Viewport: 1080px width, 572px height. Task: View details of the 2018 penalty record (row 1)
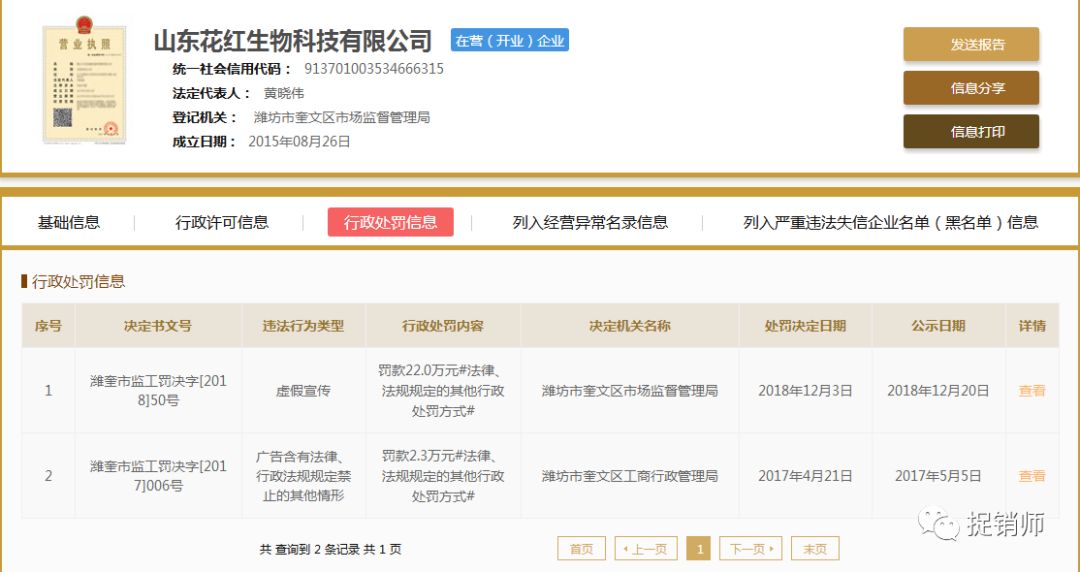coord(1032,391)
